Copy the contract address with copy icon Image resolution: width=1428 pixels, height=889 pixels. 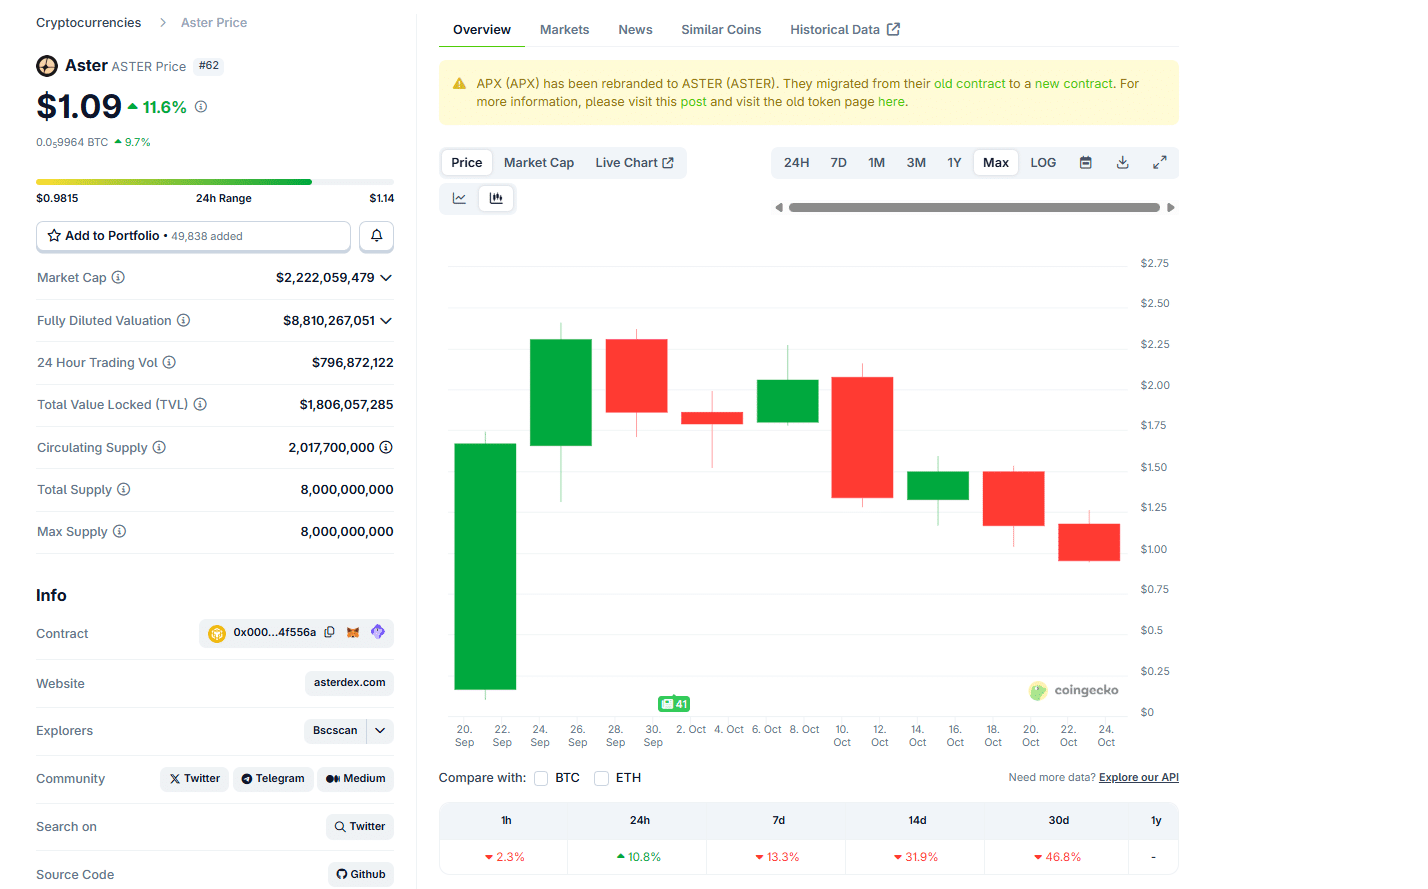(x=329, y=632)
